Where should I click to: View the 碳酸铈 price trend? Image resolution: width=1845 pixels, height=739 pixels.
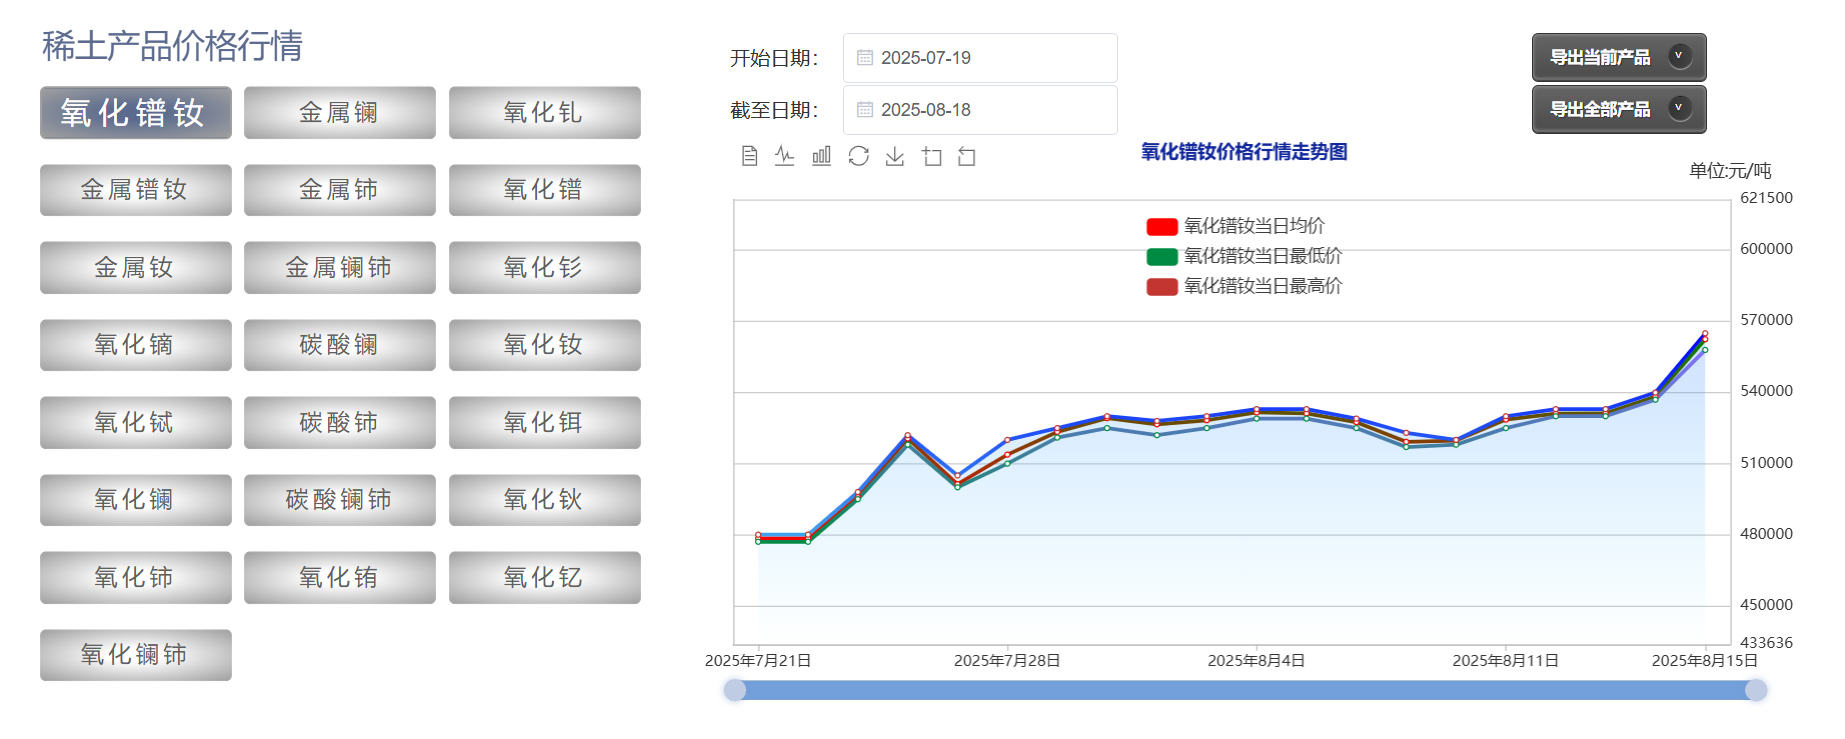pyautogui.click(x=340, y=423)
